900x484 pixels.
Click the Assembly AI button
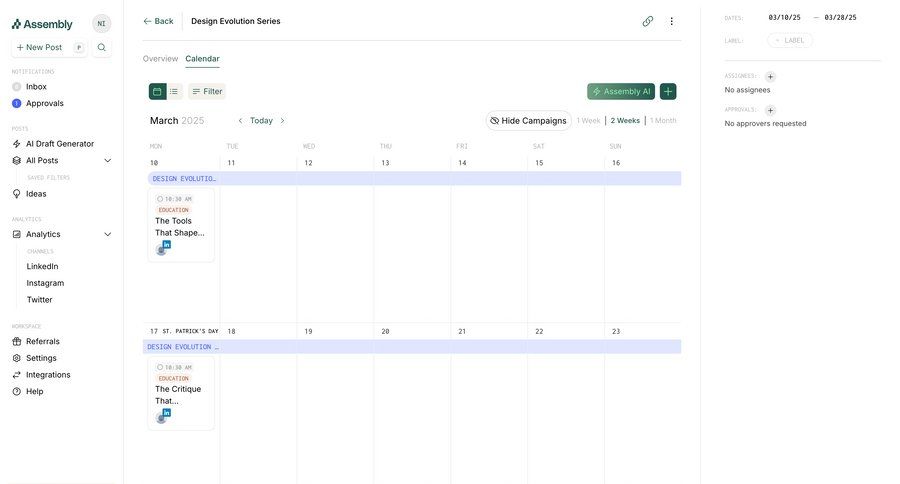pyautogui.click(x=621, y=91)
